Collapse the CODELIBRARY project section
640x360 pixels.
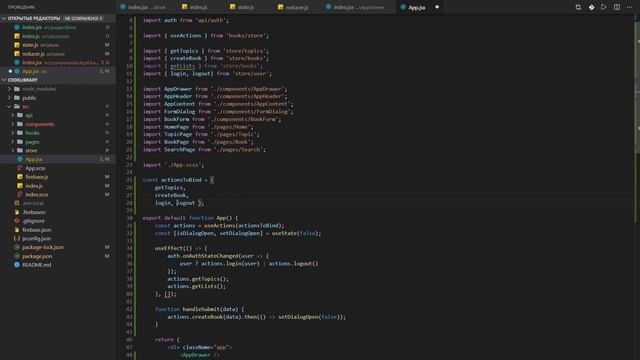(x=4, y=80)
